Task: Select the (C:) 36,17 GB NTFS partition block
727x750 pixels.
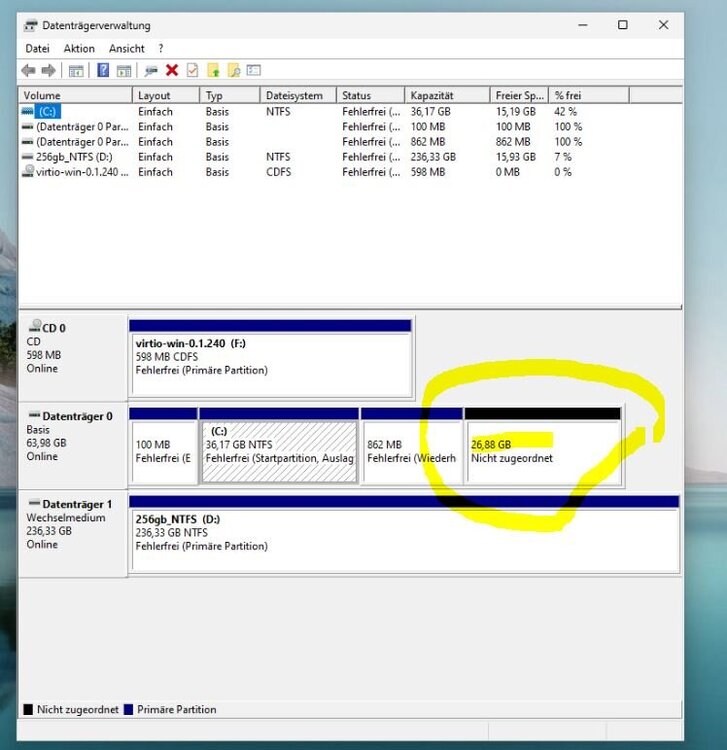Action: coord(279,446)
